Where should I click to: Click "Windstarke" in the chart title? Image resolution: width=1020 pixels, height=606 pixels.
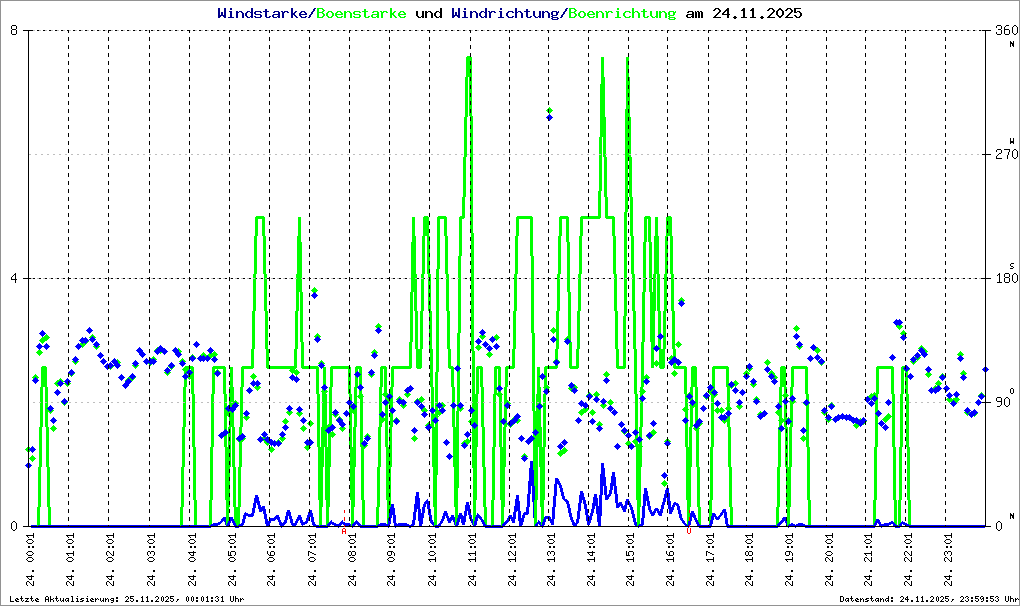click(263, 14)
